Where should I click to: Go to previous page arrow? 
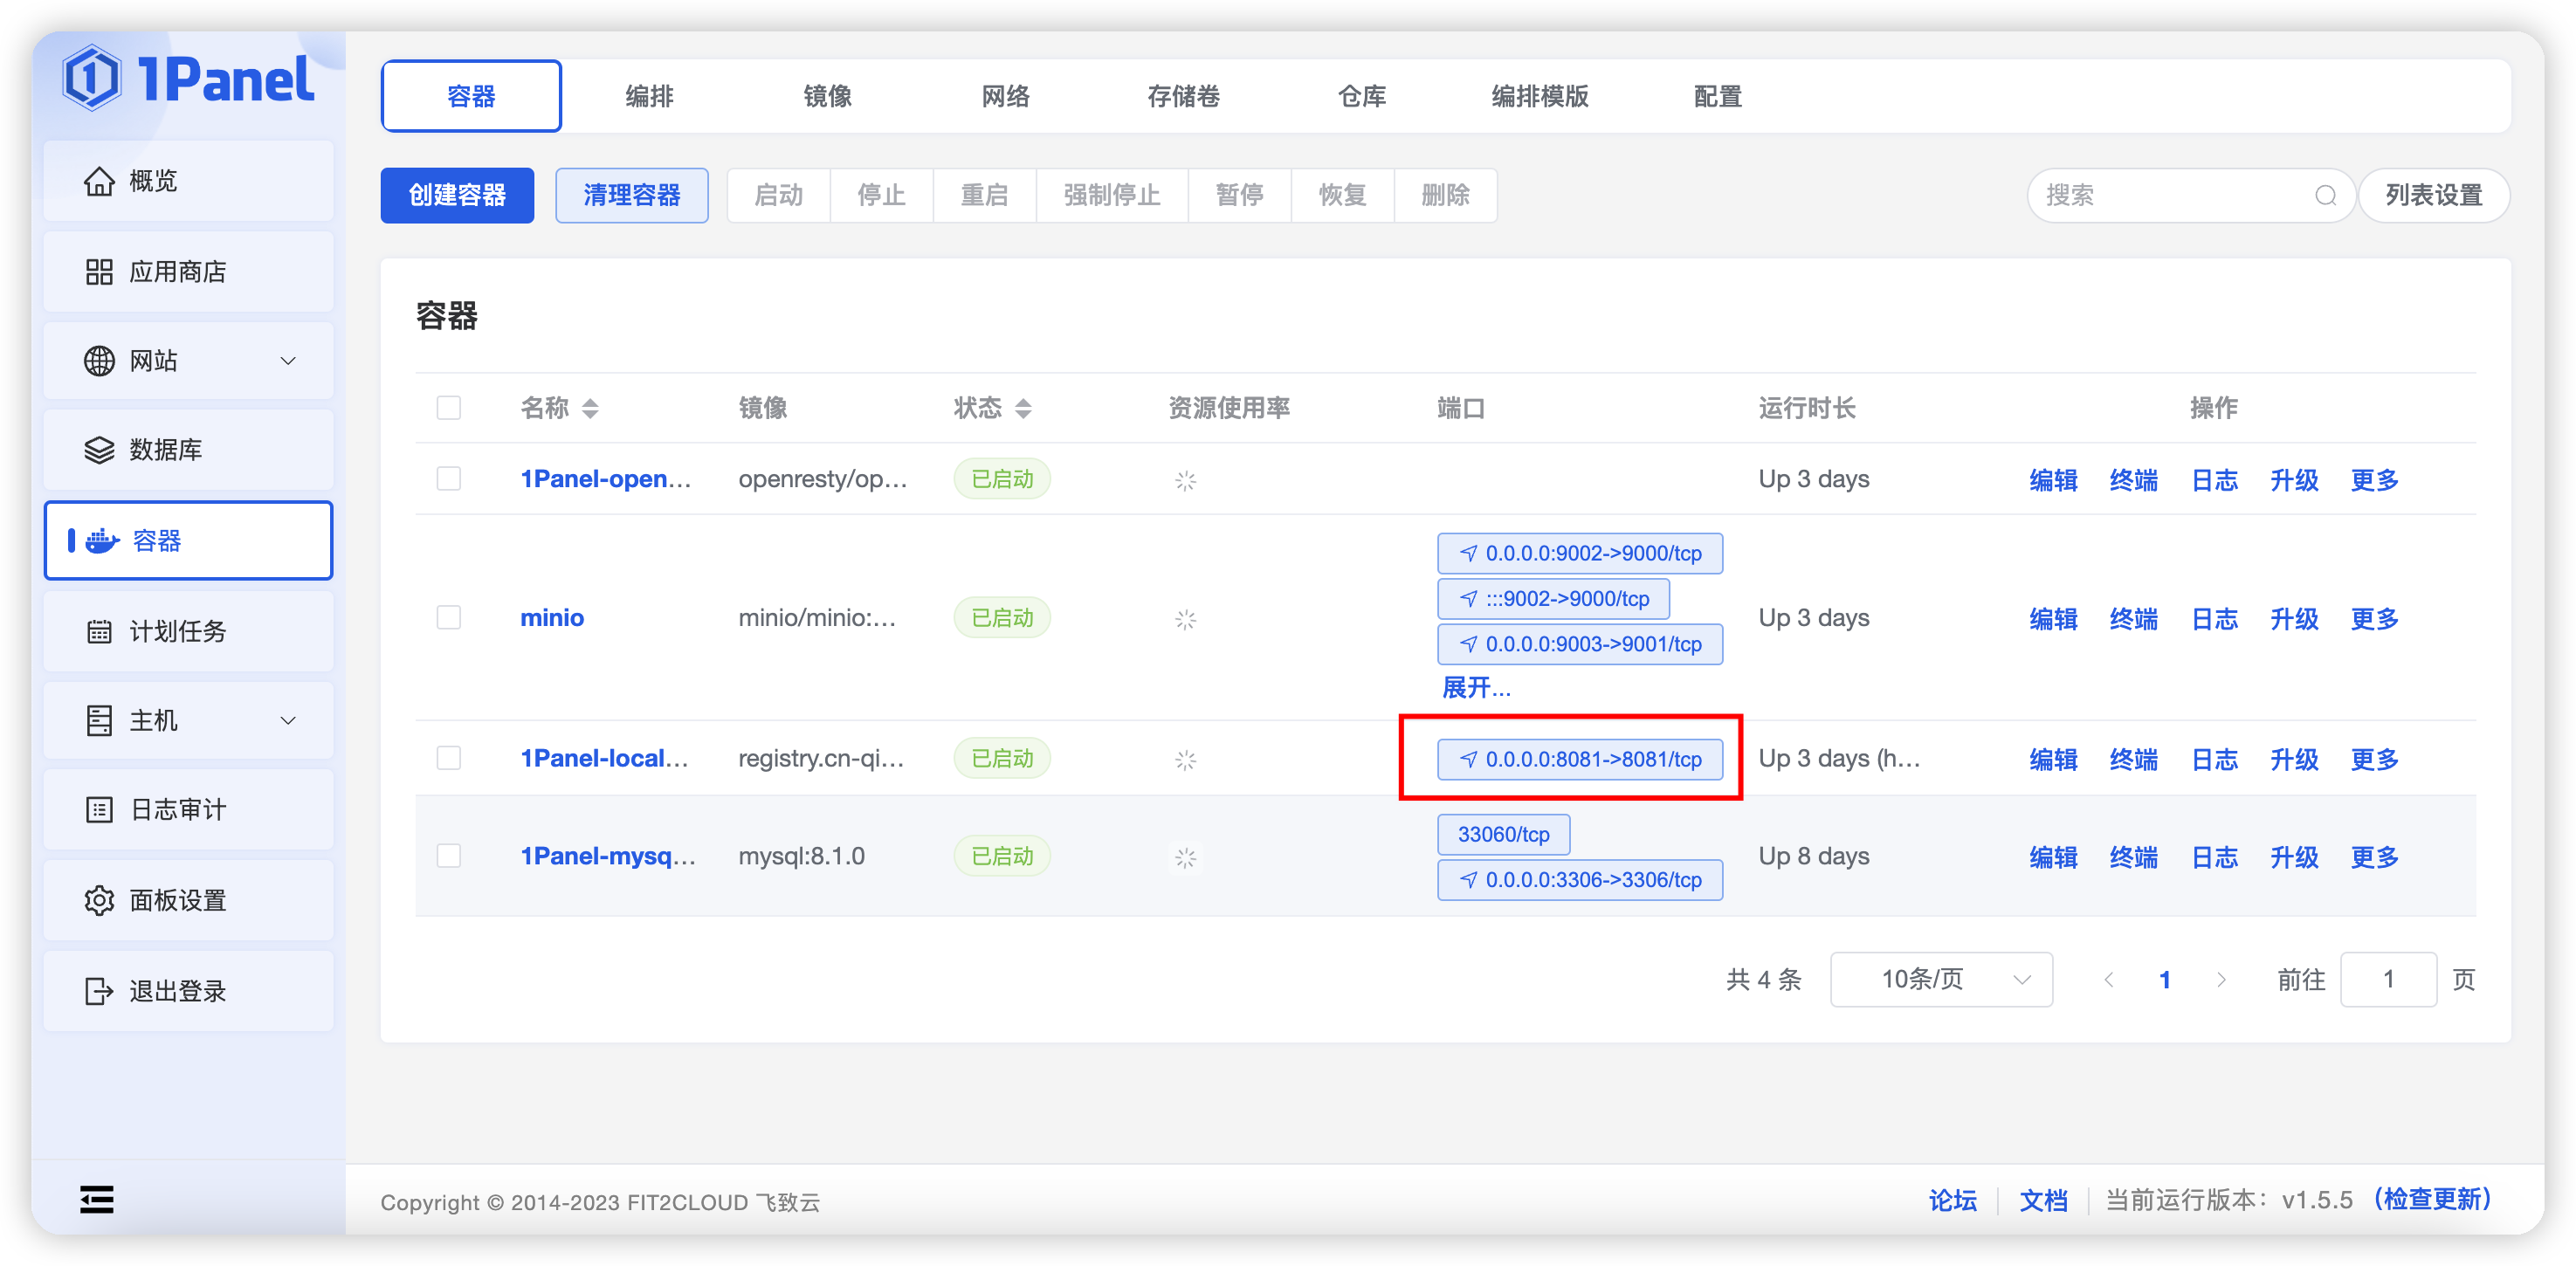pos(2108,980)
